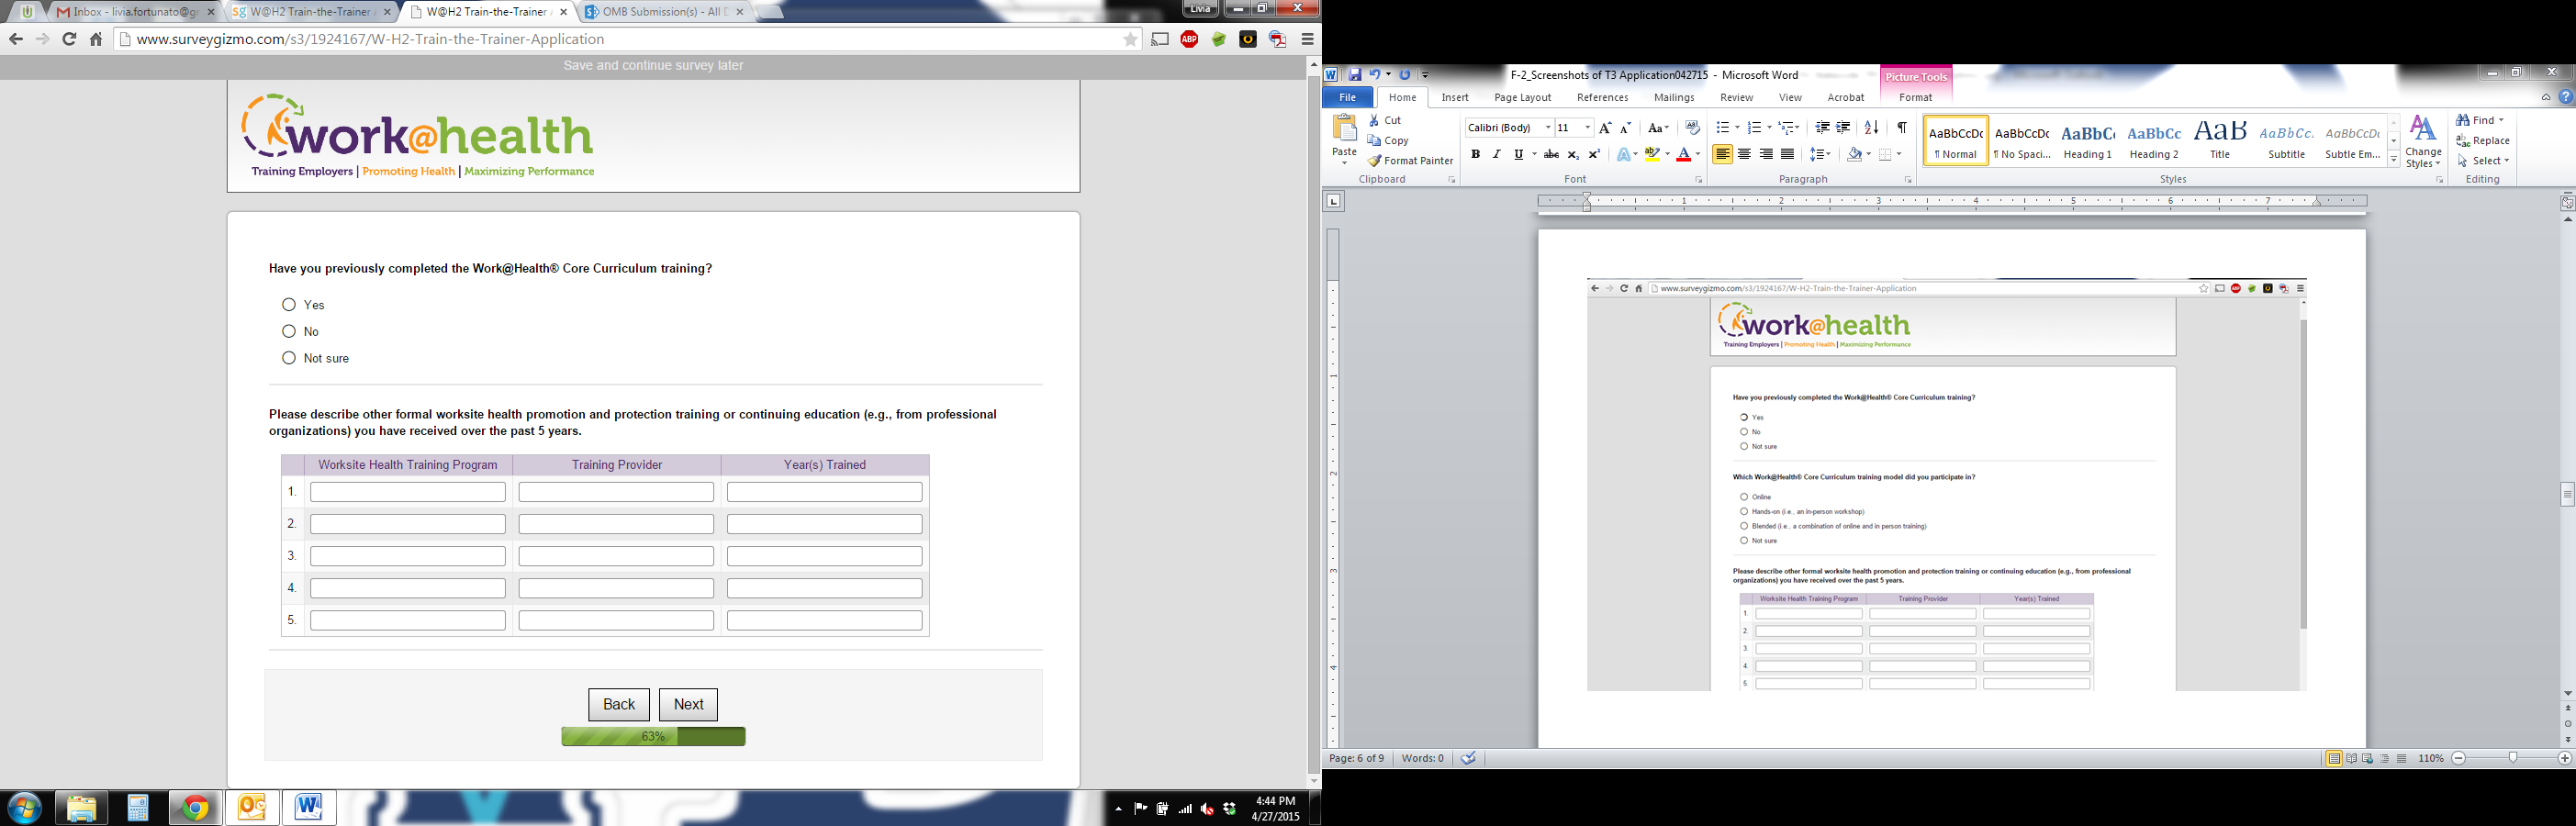
Task: Show paragraph marks with pilcrow icon
Action: tap(1902, 128)
